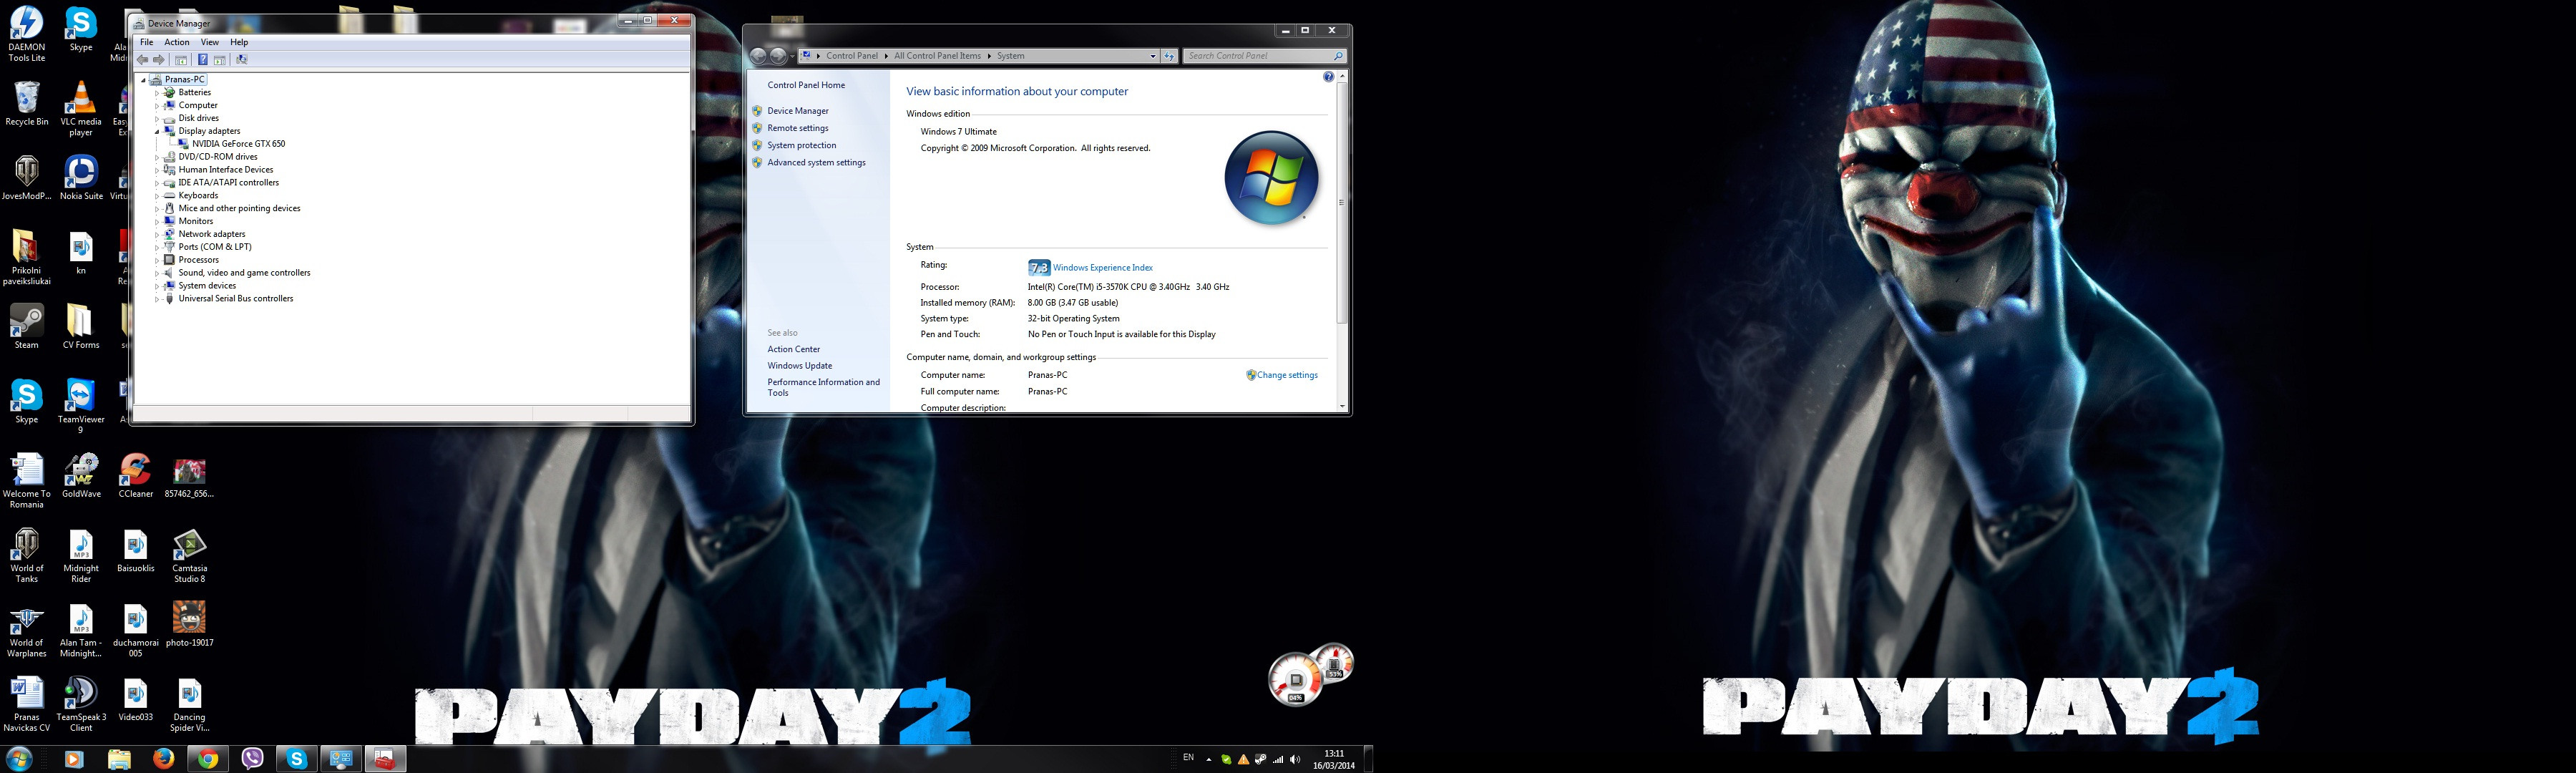This screenshot has height=773, width=2576.
Task: Select NVIDIA GeForce GTX 650 device
Action: [x=238, y=144]
